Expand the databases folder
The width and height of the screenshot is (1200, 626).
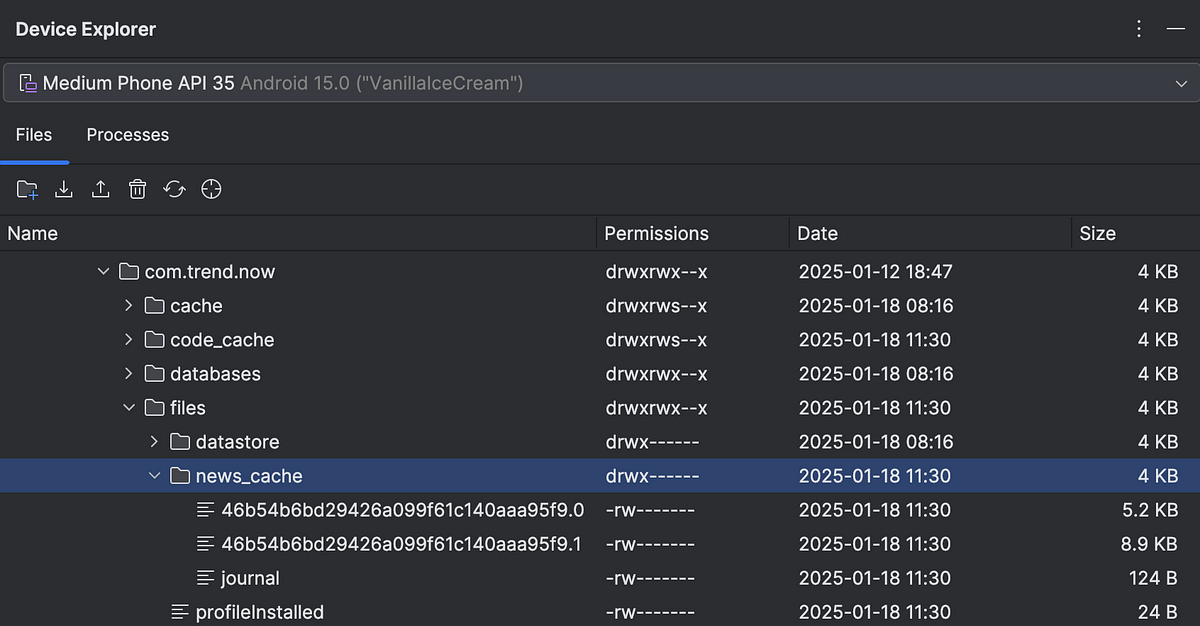tap(128, 373)
